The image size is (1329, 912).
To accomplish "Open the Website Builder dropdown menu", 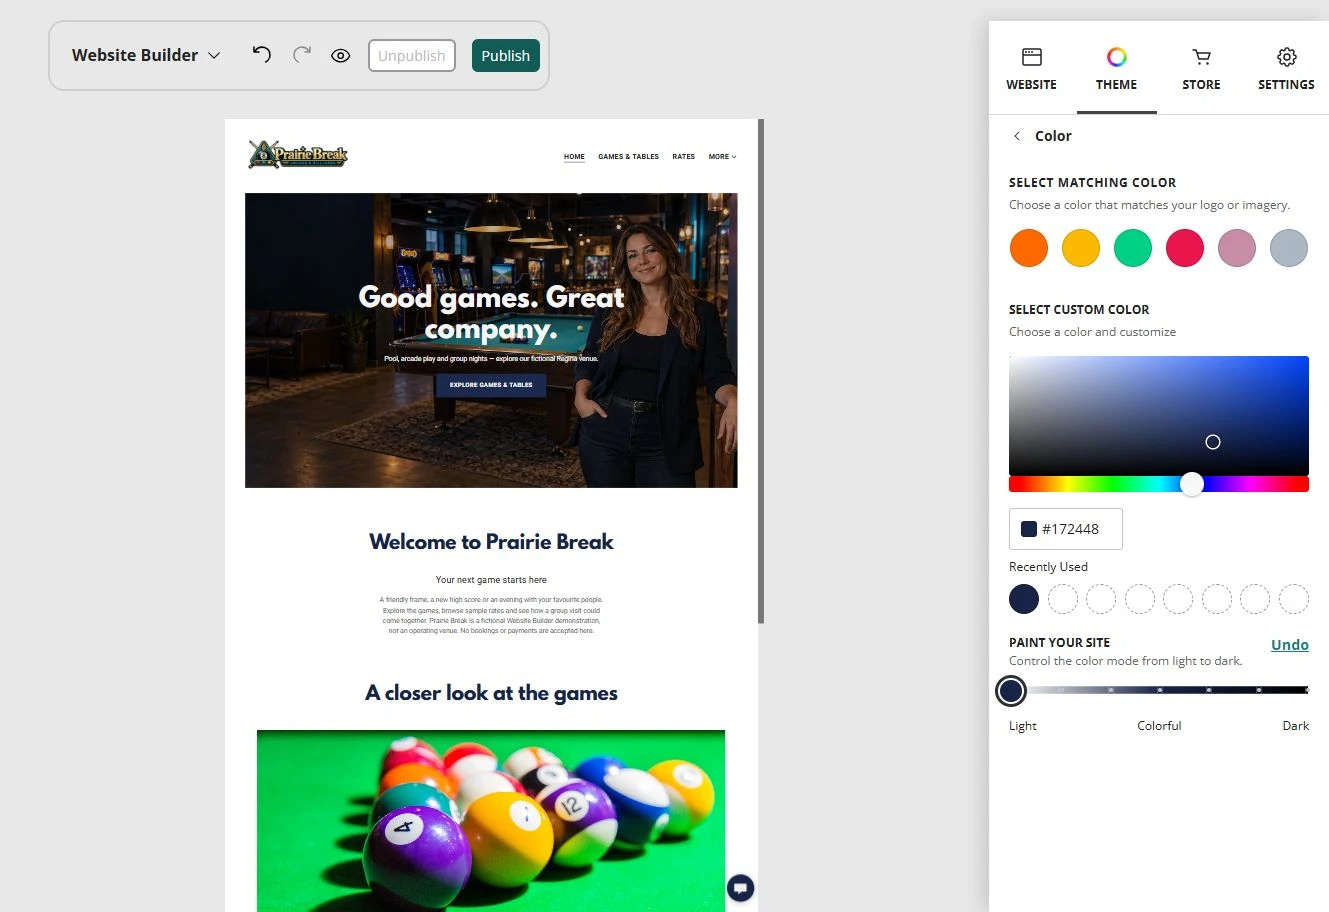I will click(146, 55).
